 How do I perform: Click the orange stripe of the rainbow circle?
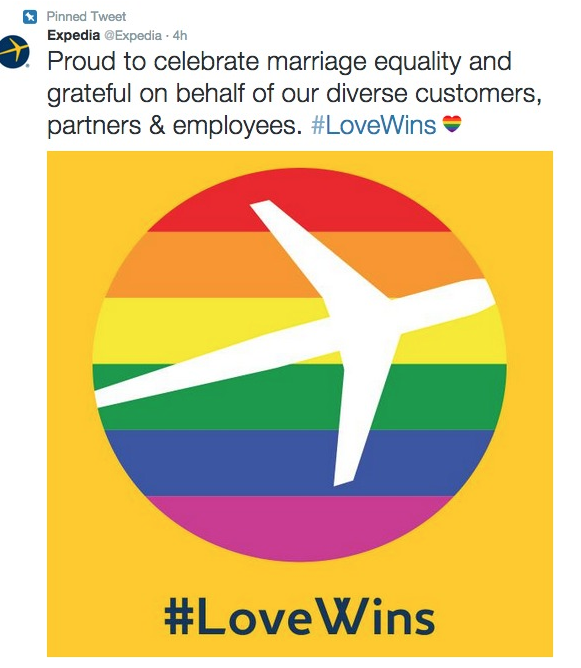[192, 265]
